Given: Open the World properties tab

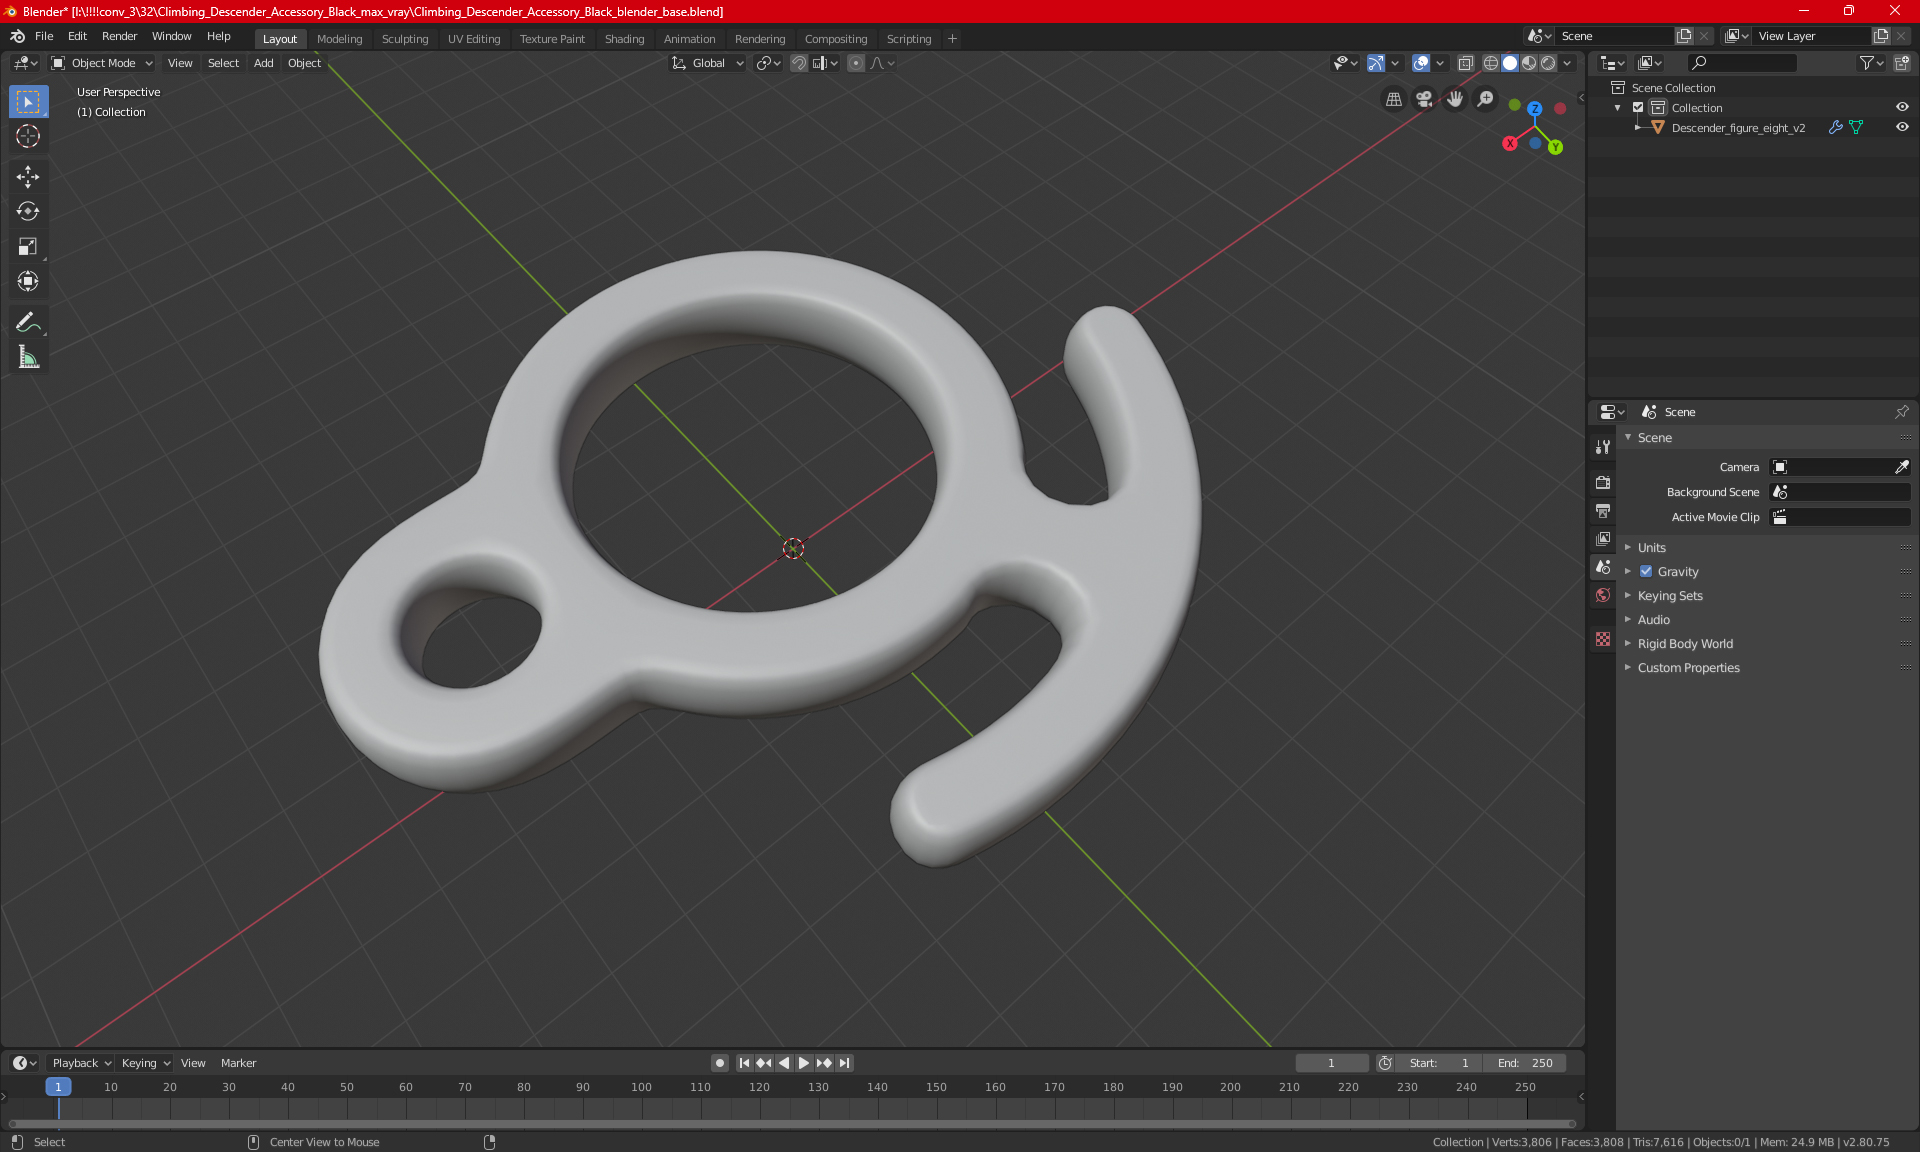Looking at the screenshot, I should pyautogui.click(x=1603, y=595).
